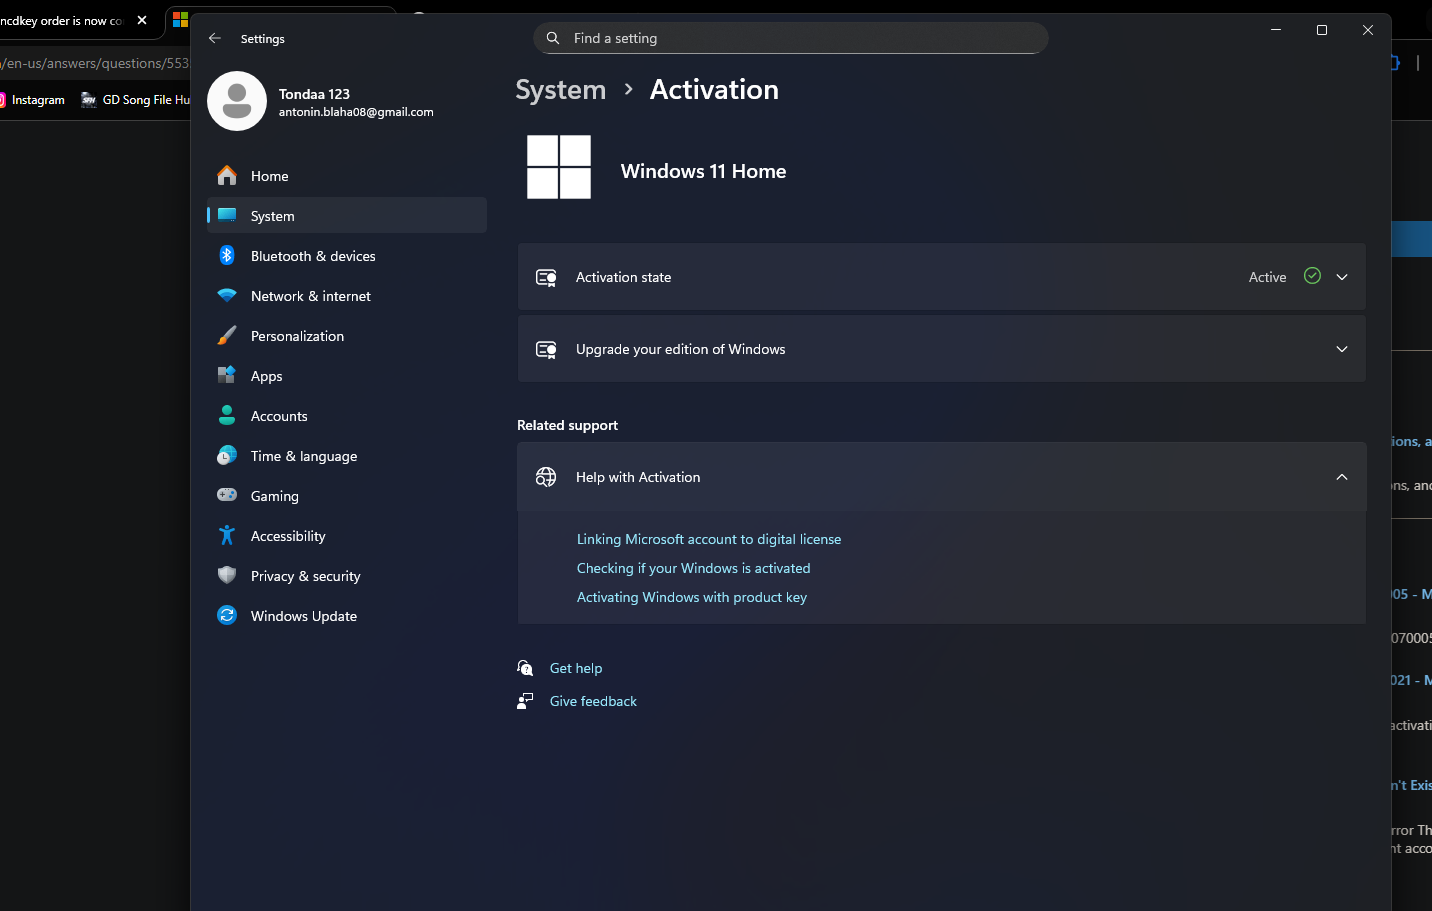The height and width of the screenshot is (911, 1432).
Task: Click the Accessibility figure icon
Action: click(227, 536)
